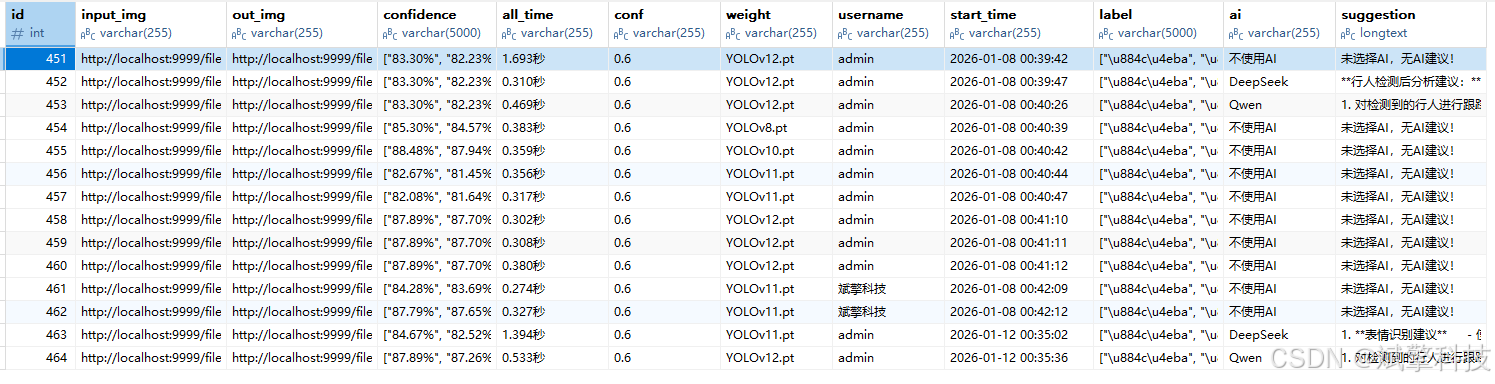Click the all_time column header
The width and height of the screenshot is (1495, 384).
click(x=551, y=23)
